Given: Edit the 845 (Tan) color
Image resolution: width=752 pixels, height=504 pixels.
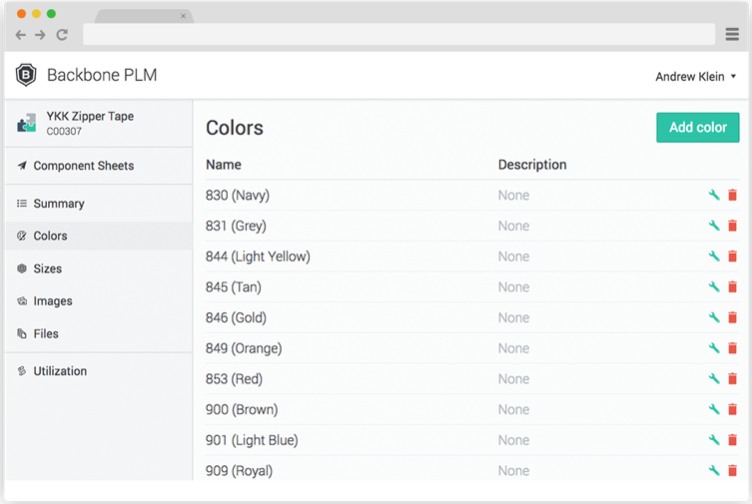Looking at the screenshot, I should pyautogui.click(x=714, y=287).
